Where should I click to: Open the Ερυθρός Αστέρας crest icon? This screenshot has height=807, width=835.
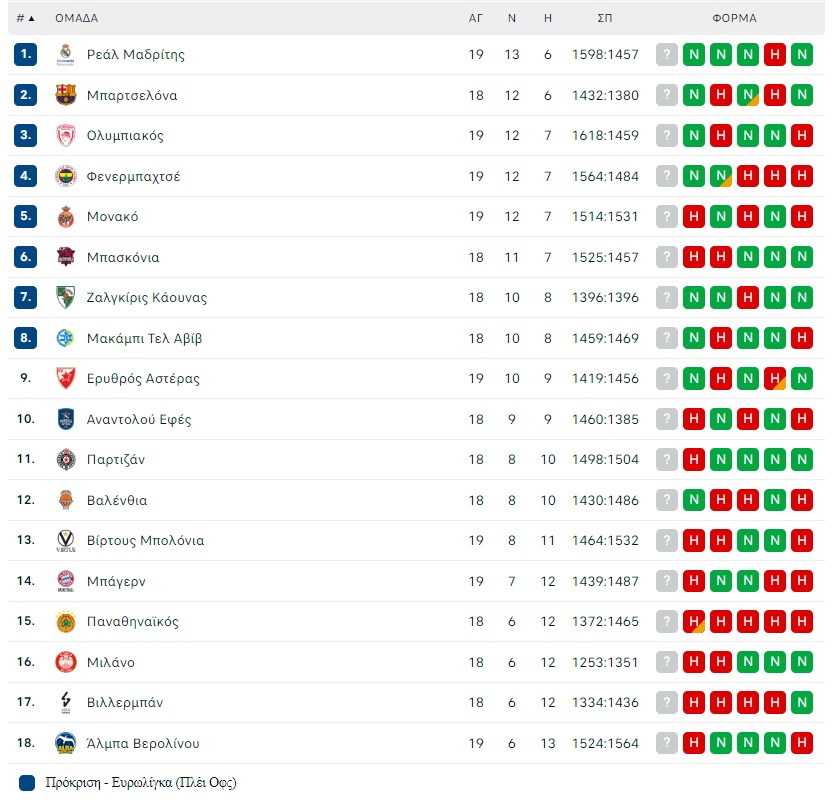click(66, 378)
